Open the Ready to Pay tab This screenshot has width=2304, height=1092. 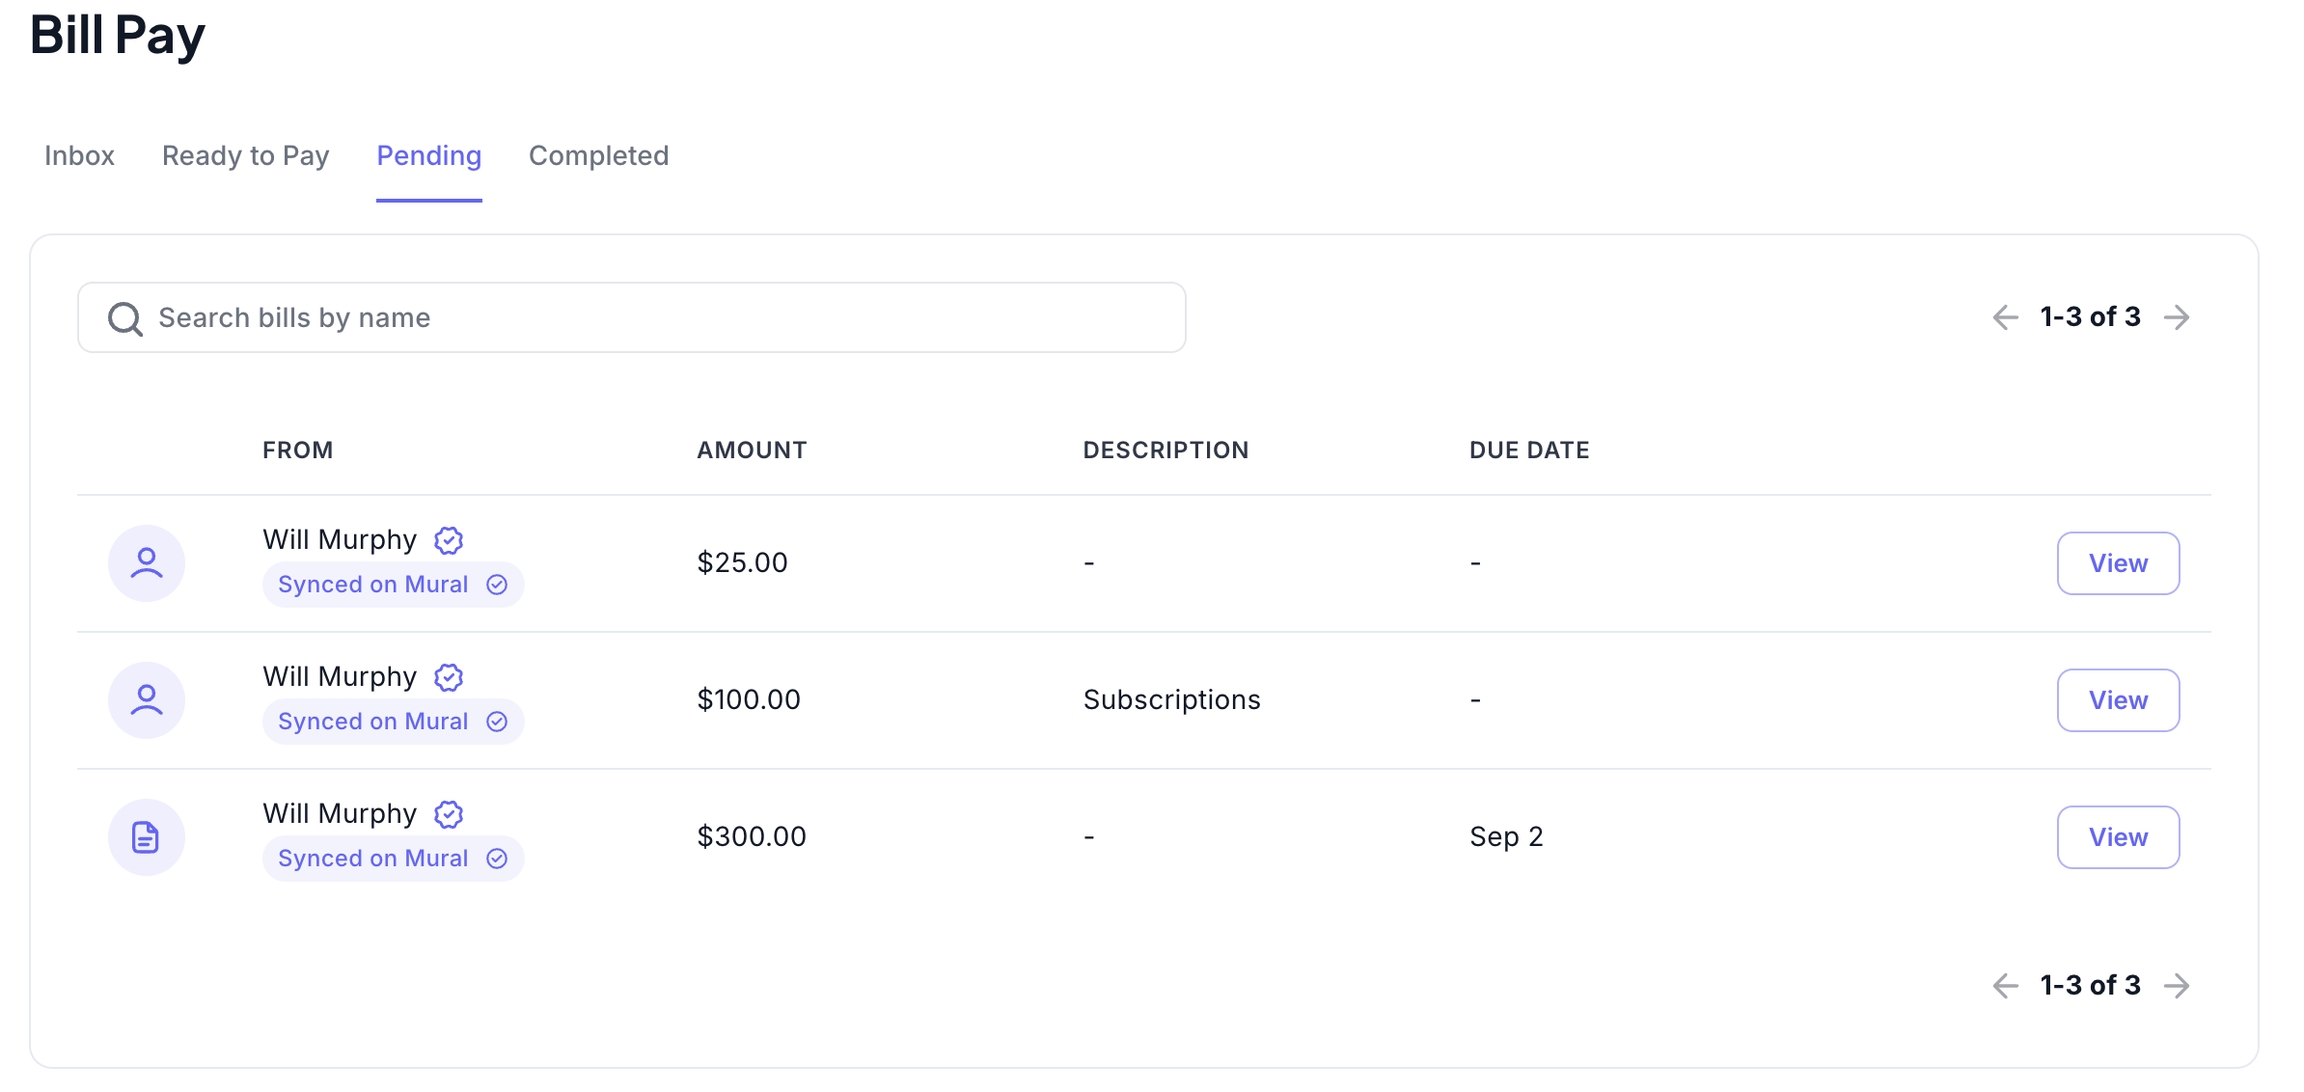click(x=245, y=156)
